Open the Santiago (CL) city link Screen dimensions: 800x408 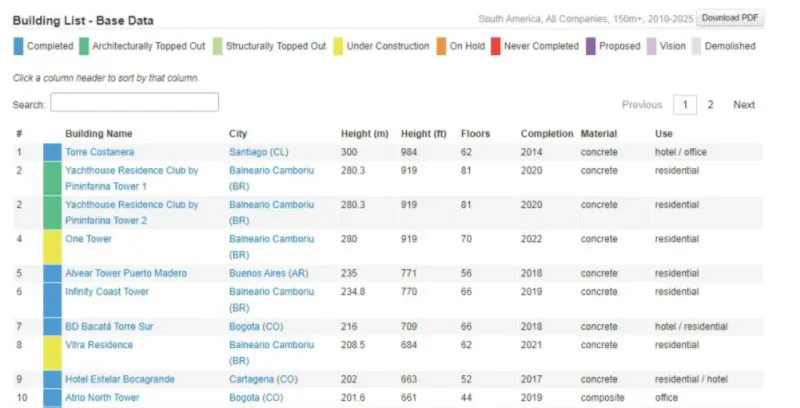point(259,152)
